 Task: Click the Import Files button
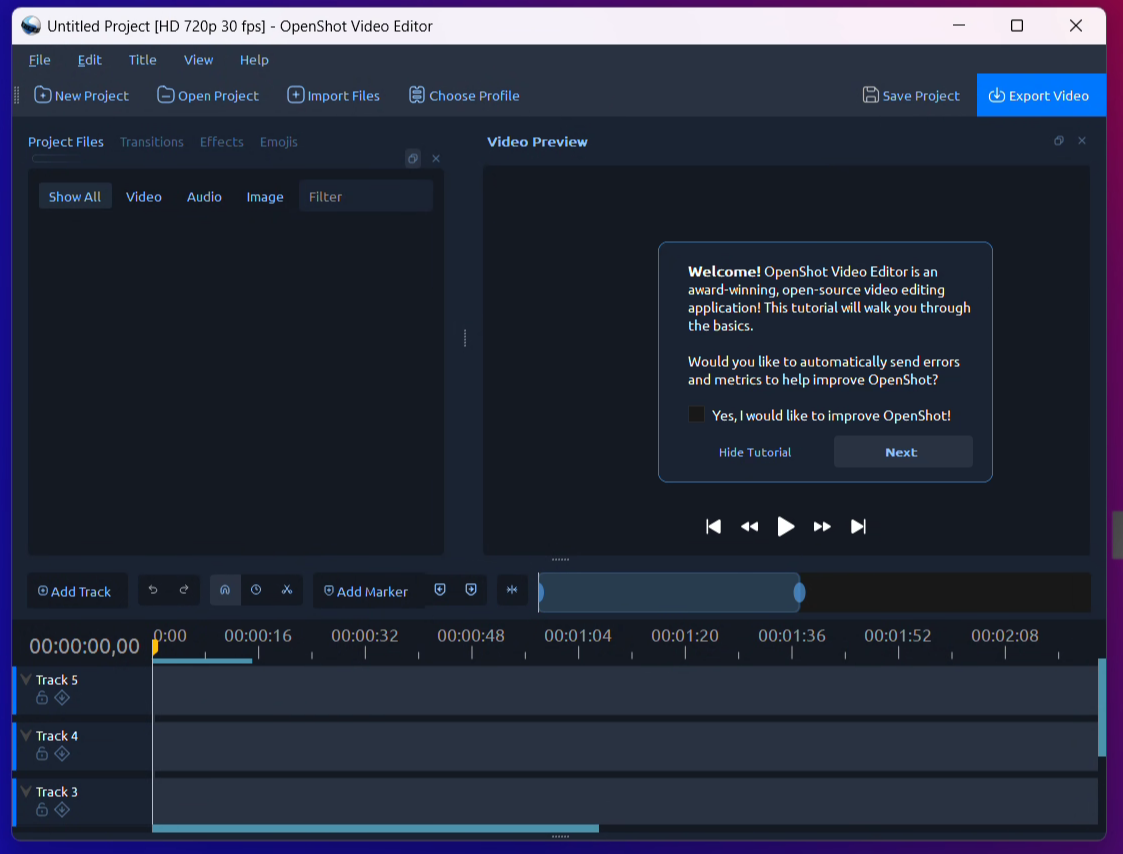point(334,95)
